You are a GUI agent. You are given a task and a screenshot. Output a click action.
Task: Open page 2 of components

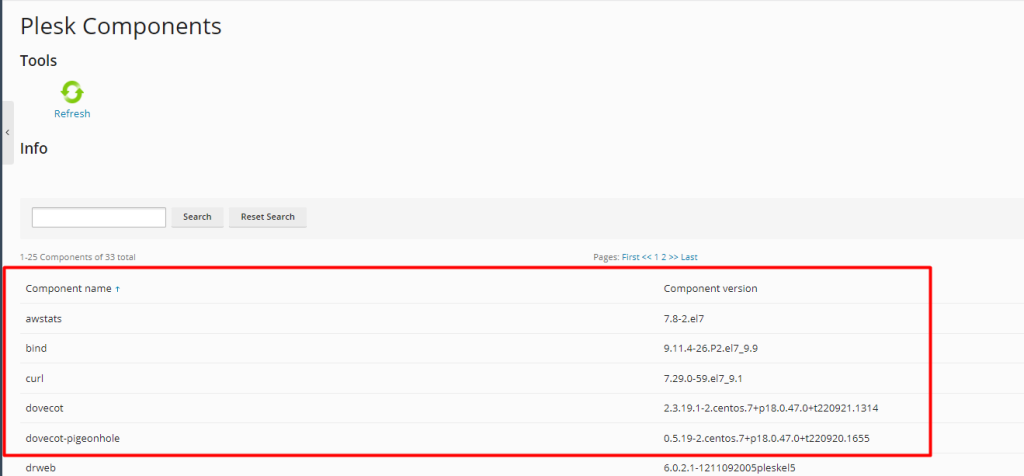664,257
